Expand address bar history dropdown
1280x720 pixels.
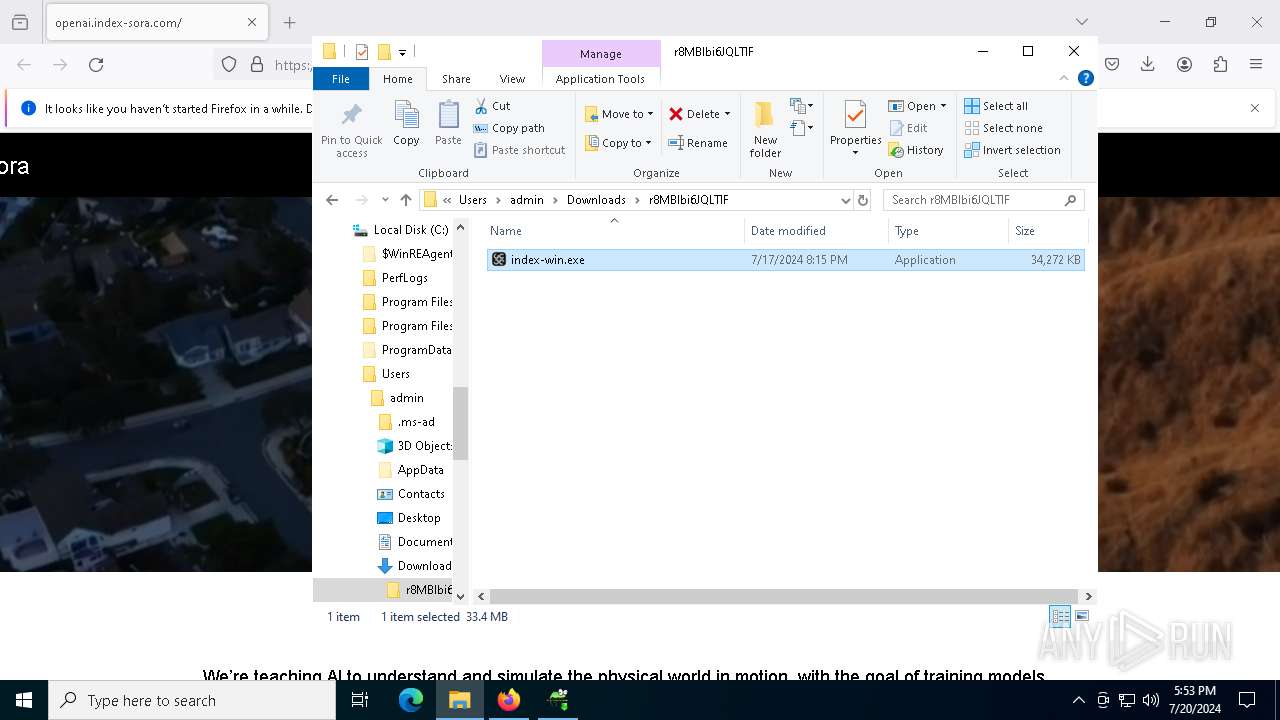845,200
